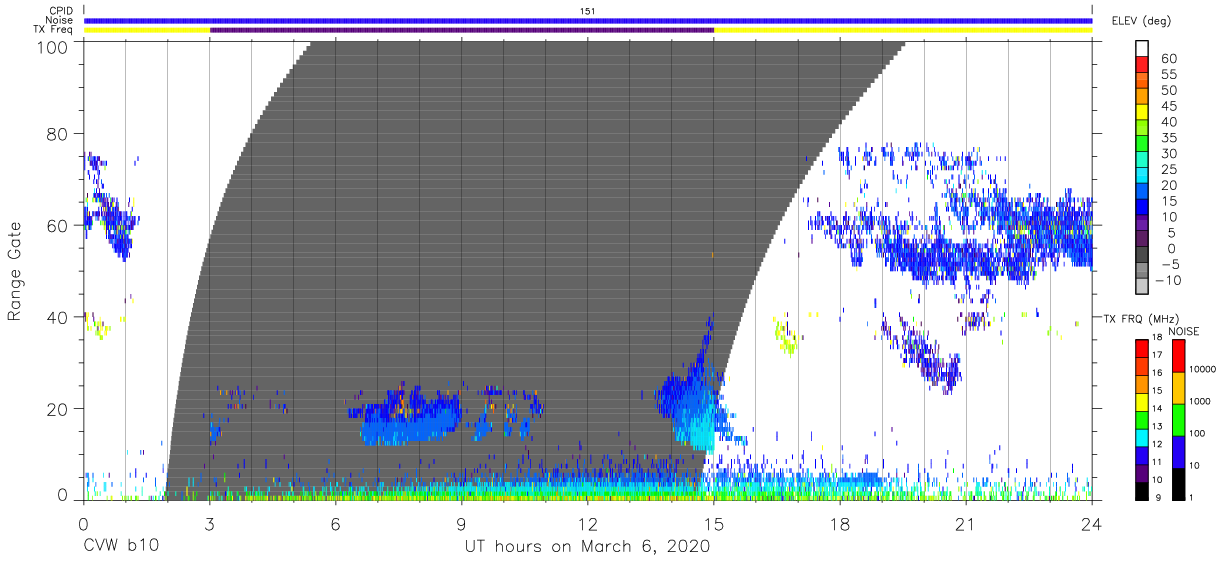Screen dimensions: 1228x567
Task: Select the black 1–10 NOISE colorbar swatch
Action: pos(1177,483)
